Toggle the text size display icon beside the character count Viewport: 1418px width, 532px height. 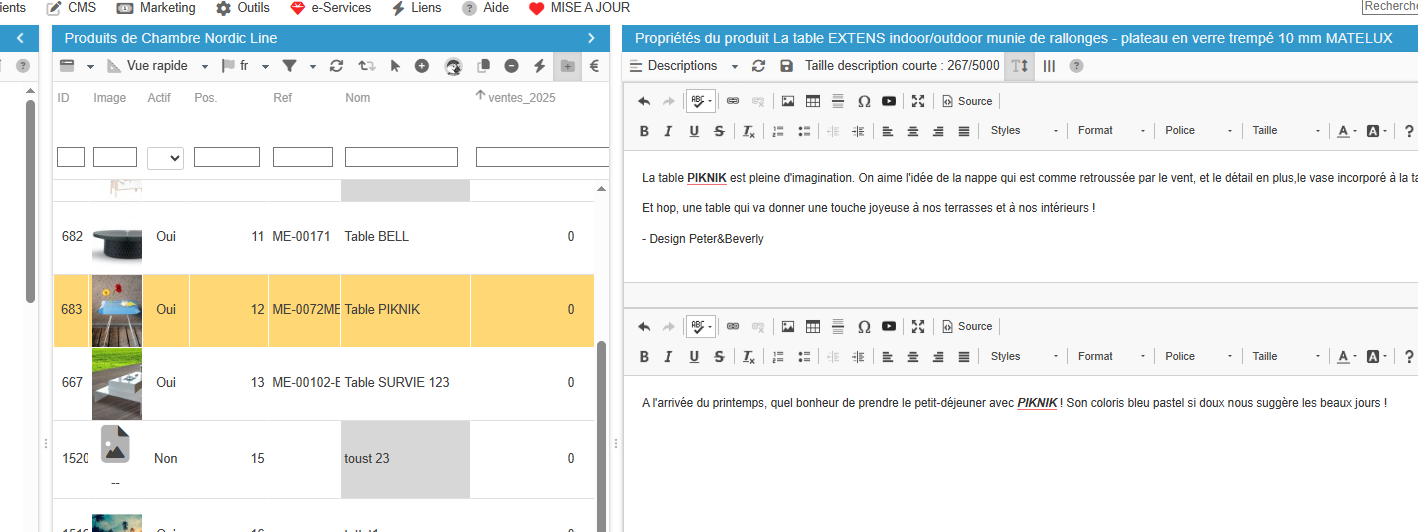[1019, 66]
